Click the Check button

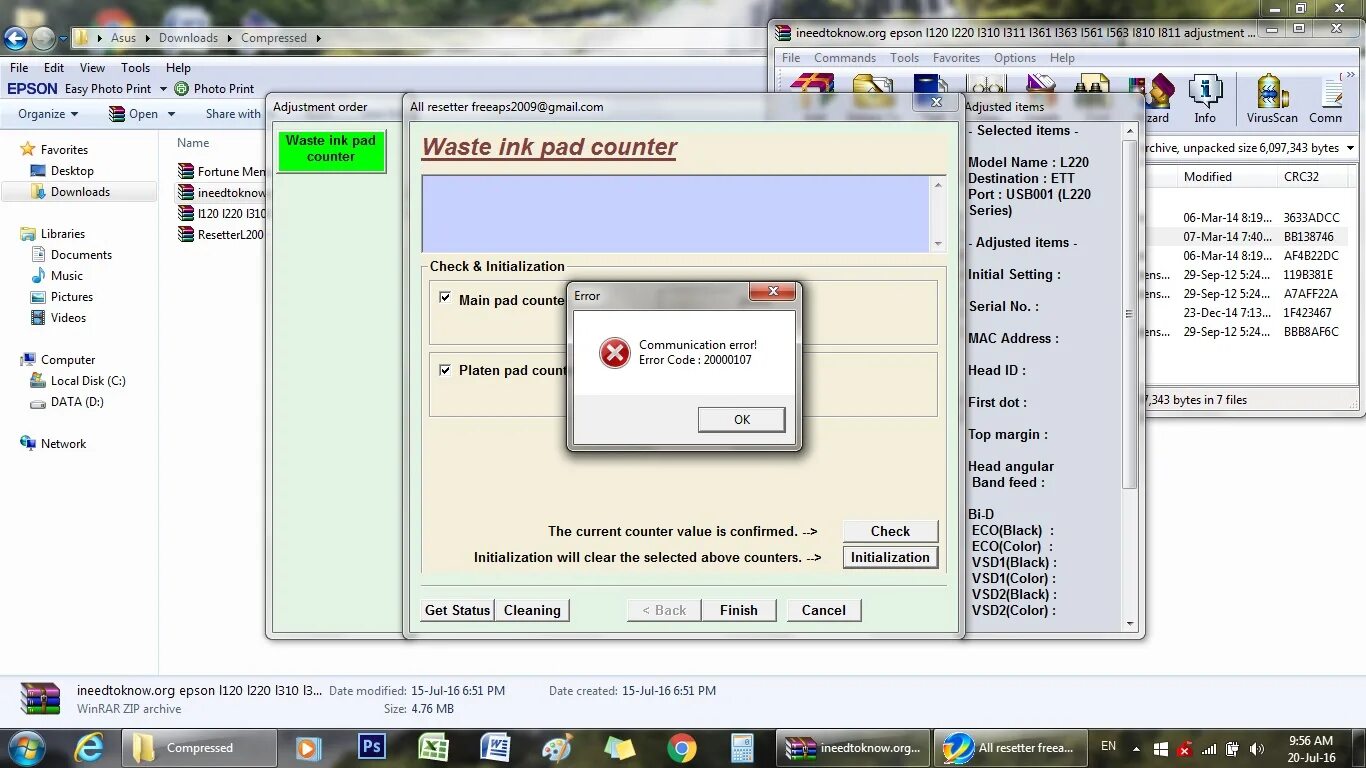[x=890, y=531]
